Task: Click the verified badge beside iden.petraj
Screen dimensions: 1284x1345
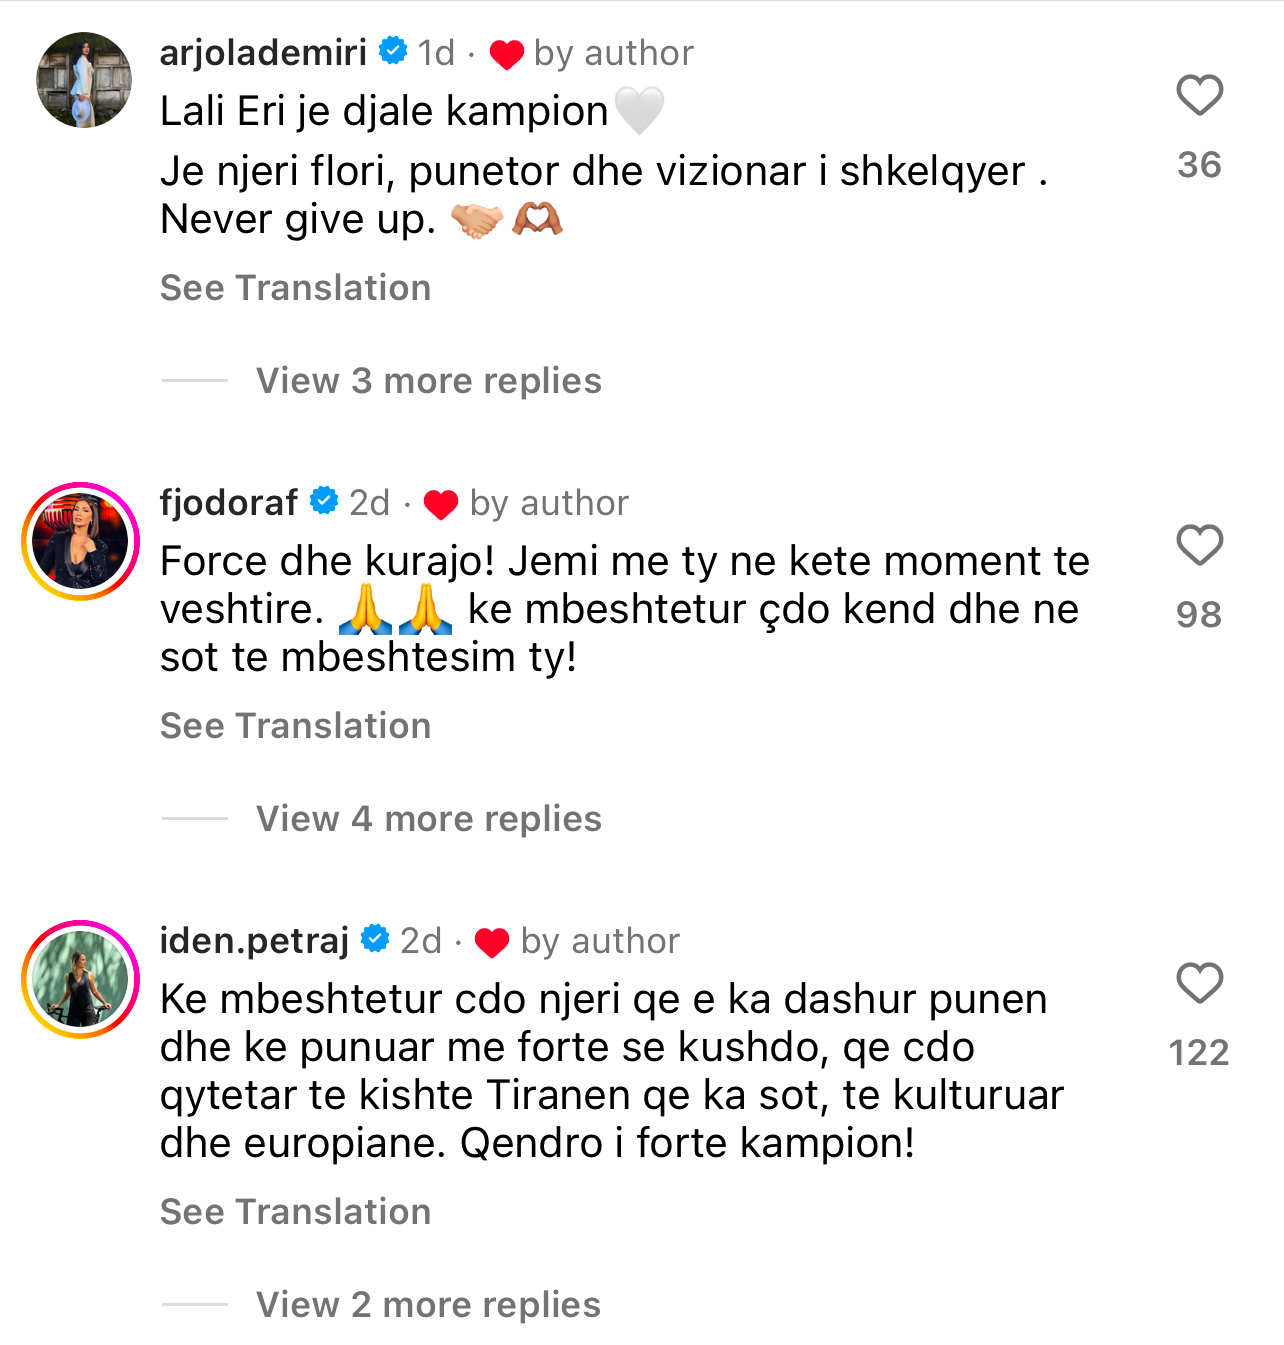Action: (x=375, y=939)
